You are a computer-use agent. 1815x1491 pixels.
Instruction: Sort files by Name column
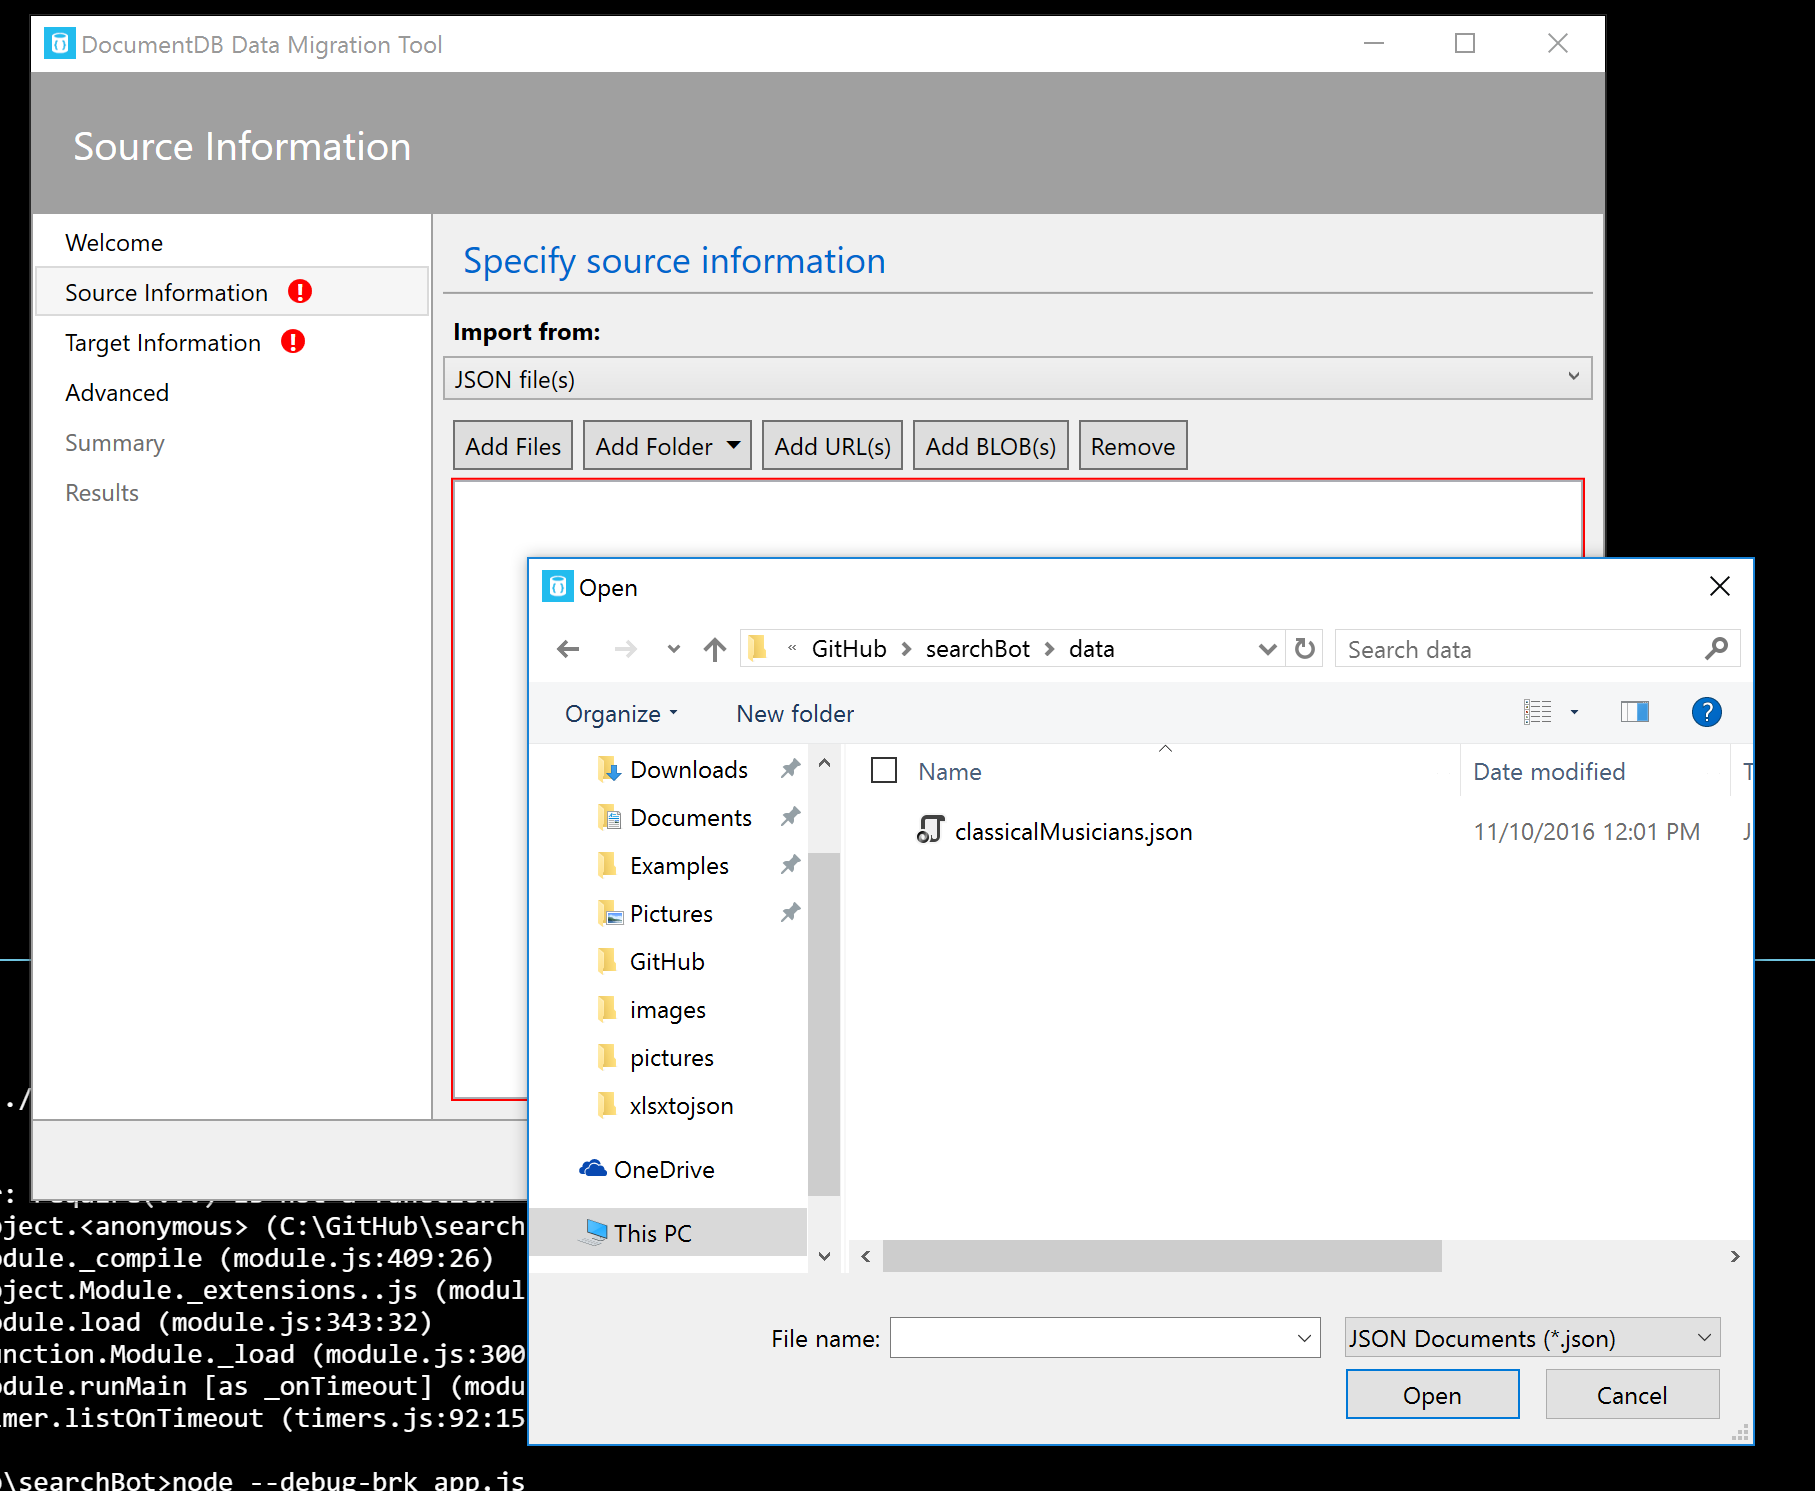(950, 771)
